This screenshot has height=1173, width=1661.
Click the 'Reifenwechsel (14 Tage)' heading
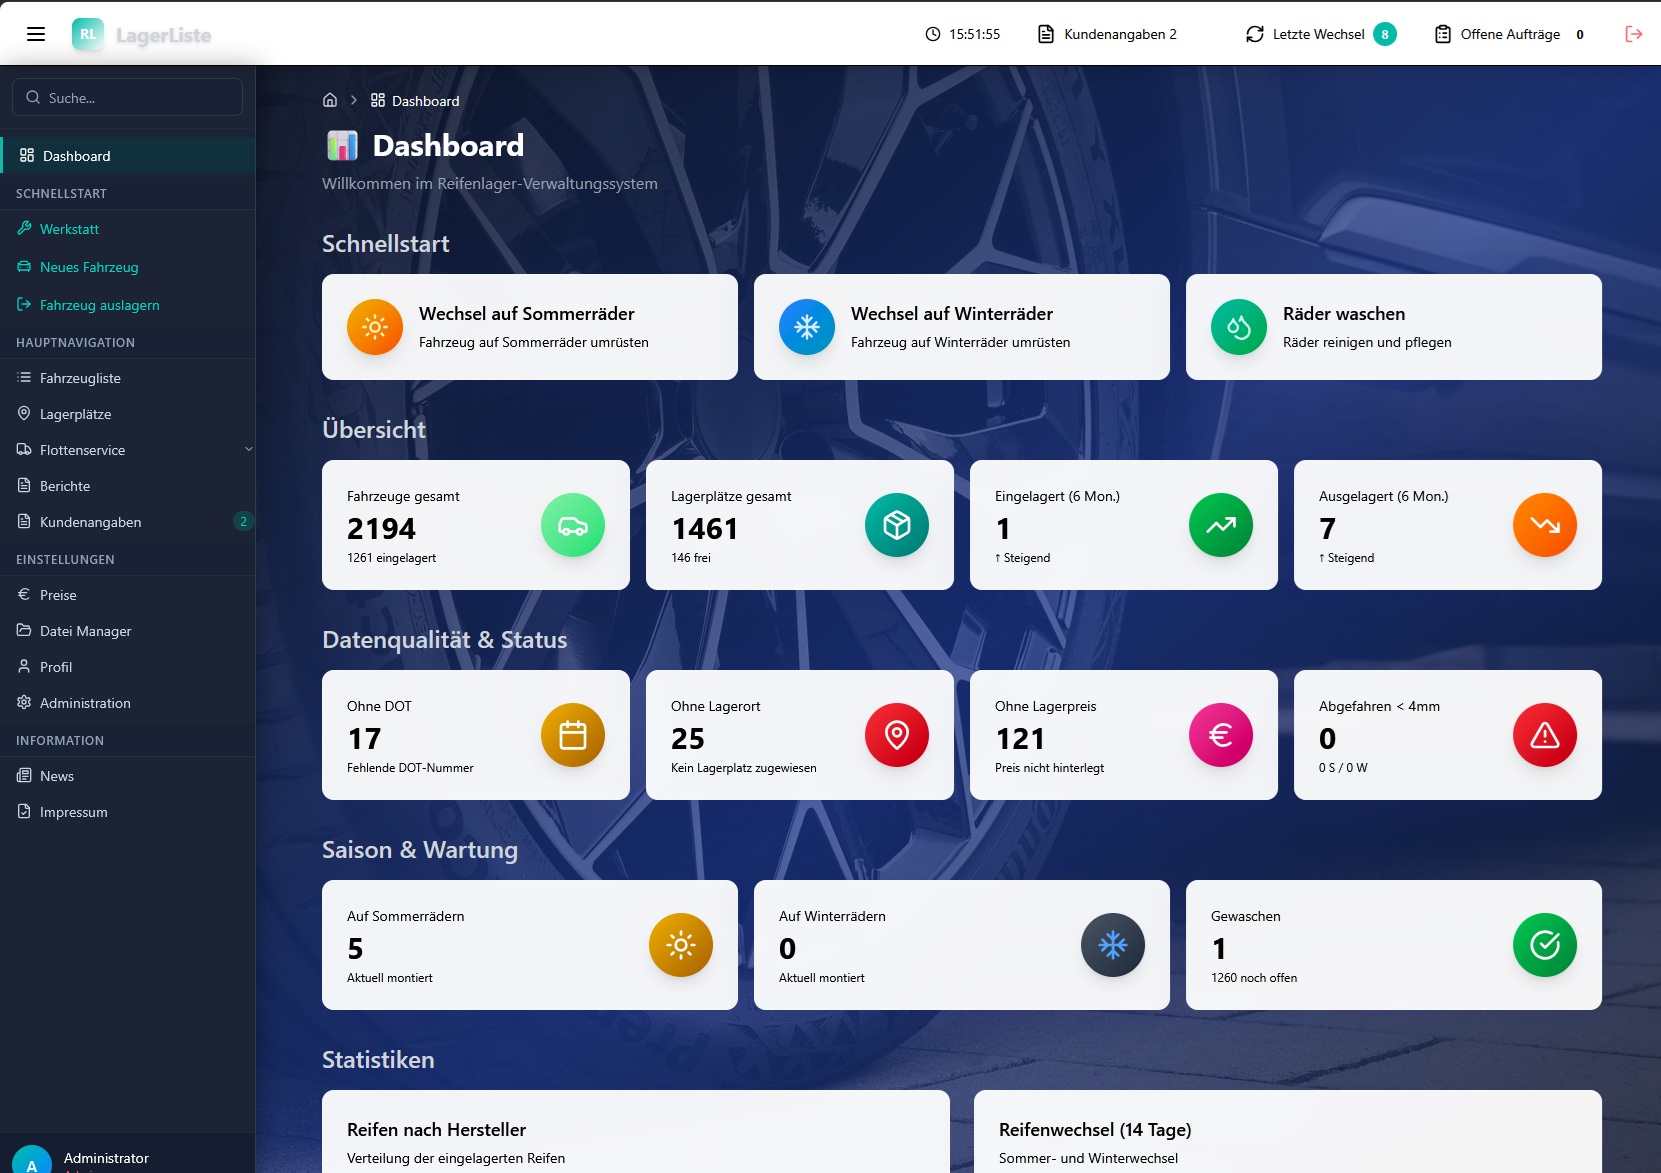pyautogui.click(x=1095, y=1129)
